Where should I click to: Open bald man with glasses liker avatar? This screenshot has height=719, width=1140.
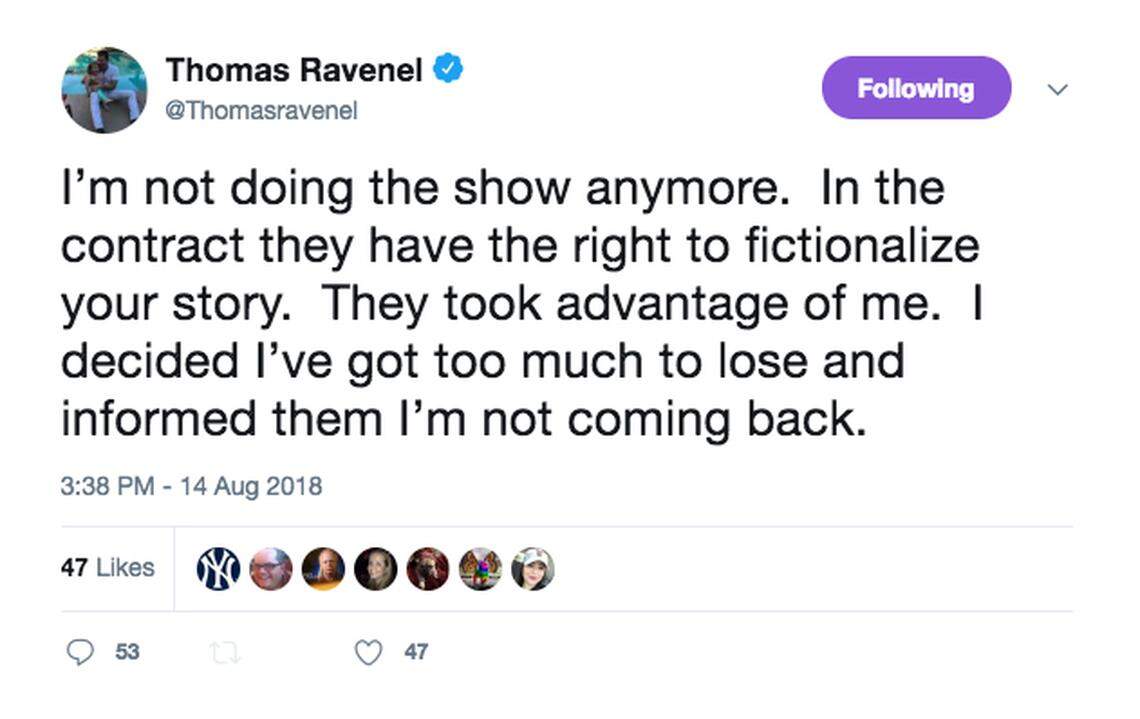pyautogui.click(x=271, y=568)
